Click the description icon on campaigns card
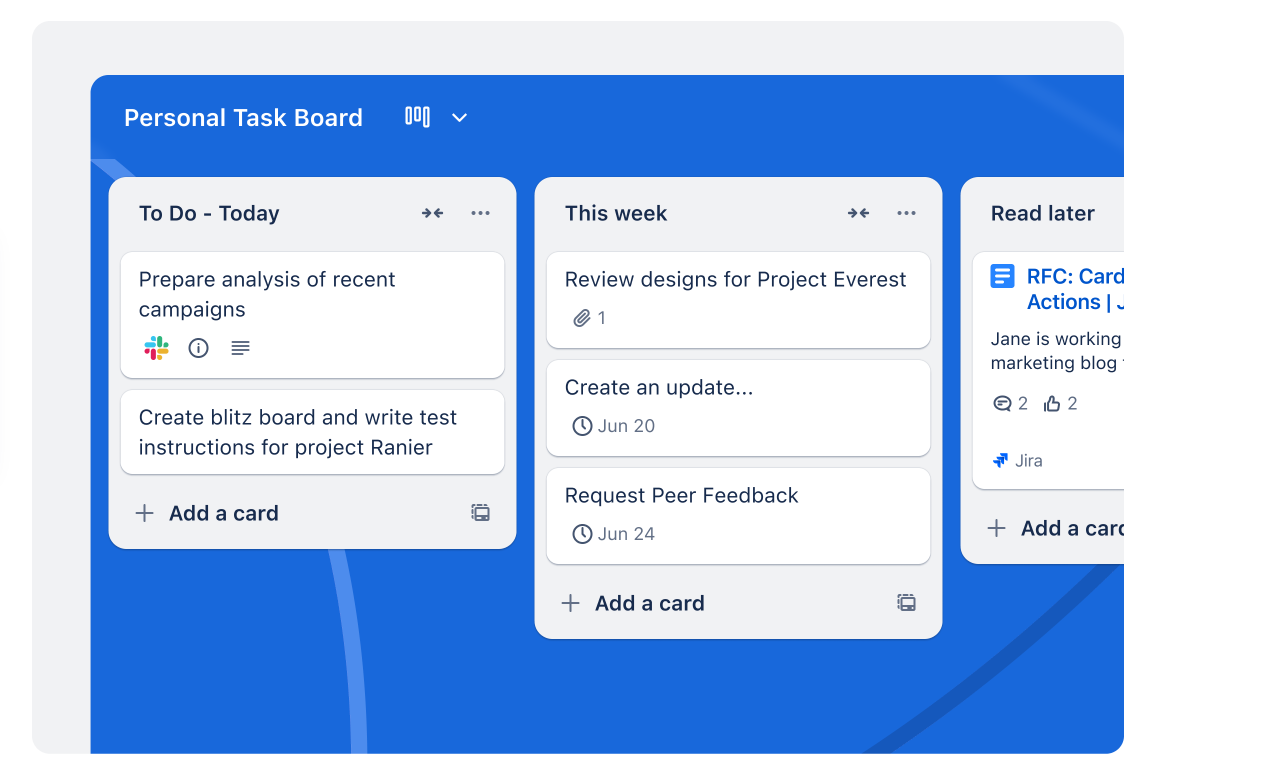The image size is (1279, 780). (x=240, y=348)
